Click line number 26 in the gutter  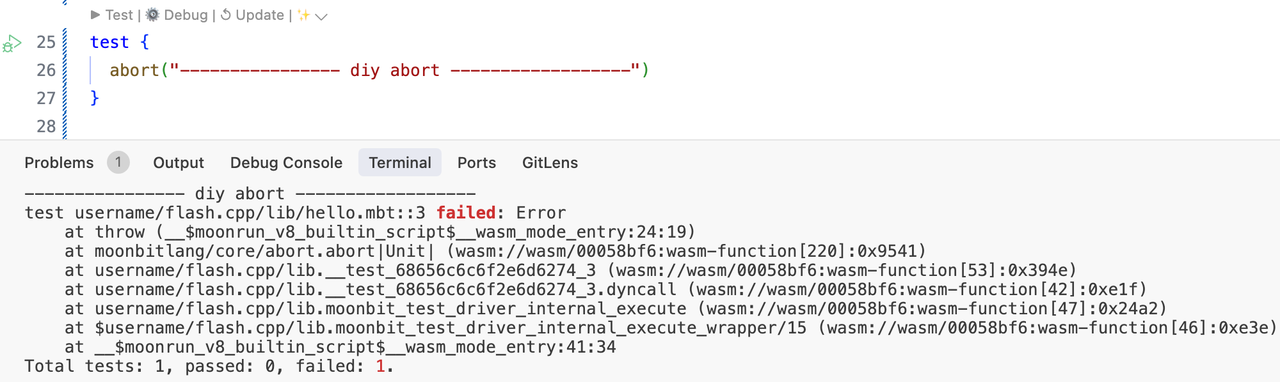point(46,70)
